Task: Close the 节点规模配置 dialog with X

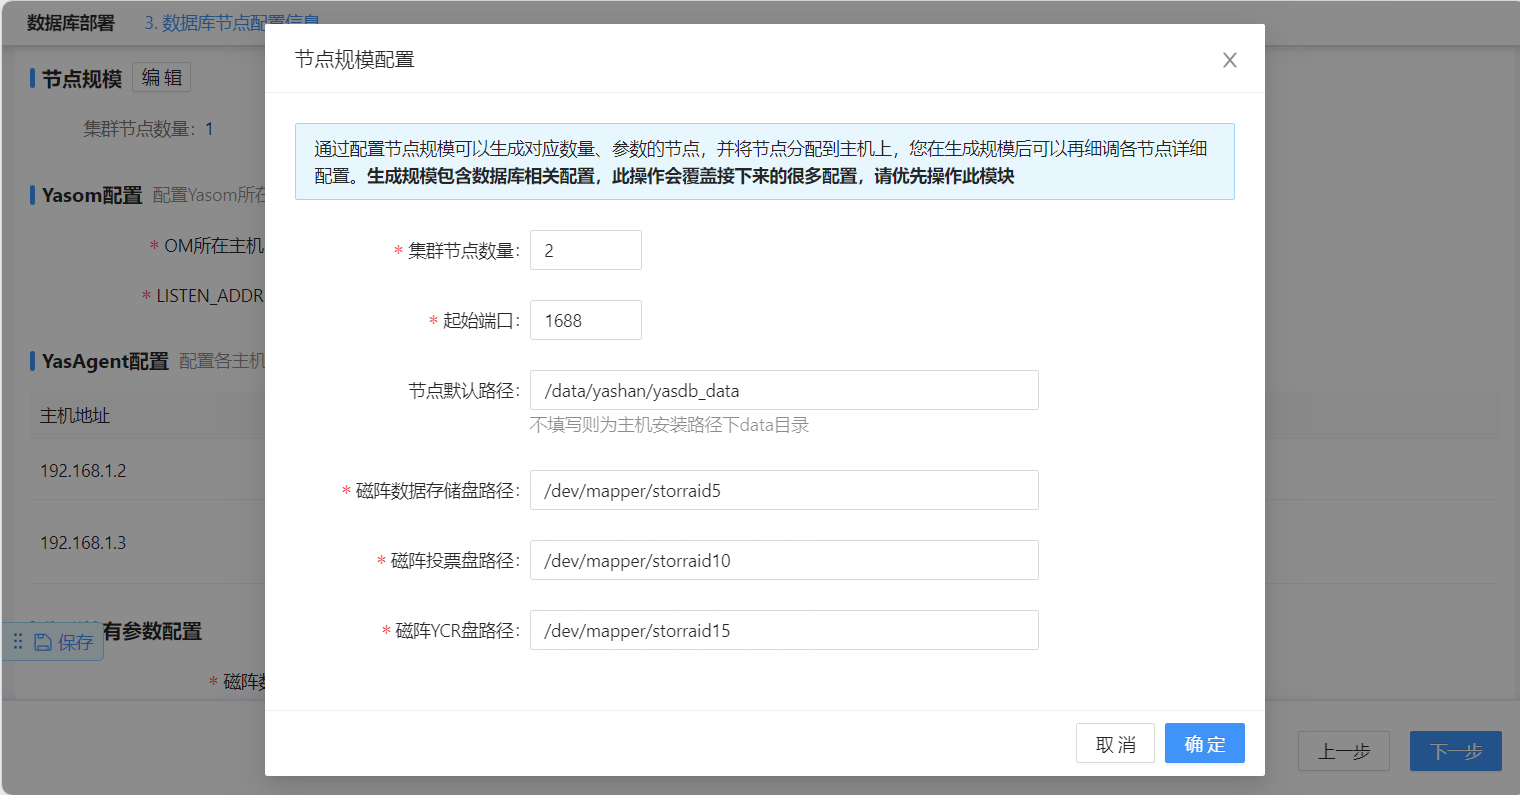Action: point(1230,60)
